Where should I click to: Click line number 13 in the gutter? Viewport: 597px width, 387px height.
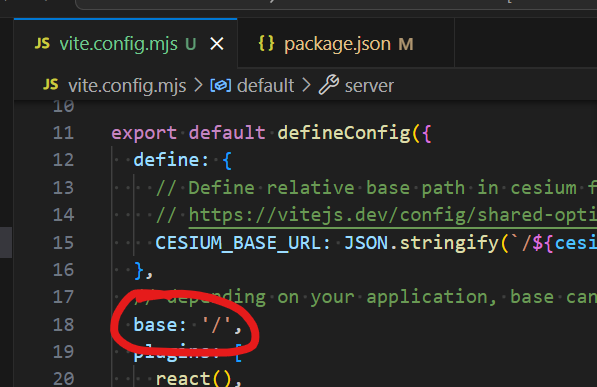click(x=63, y=188)
